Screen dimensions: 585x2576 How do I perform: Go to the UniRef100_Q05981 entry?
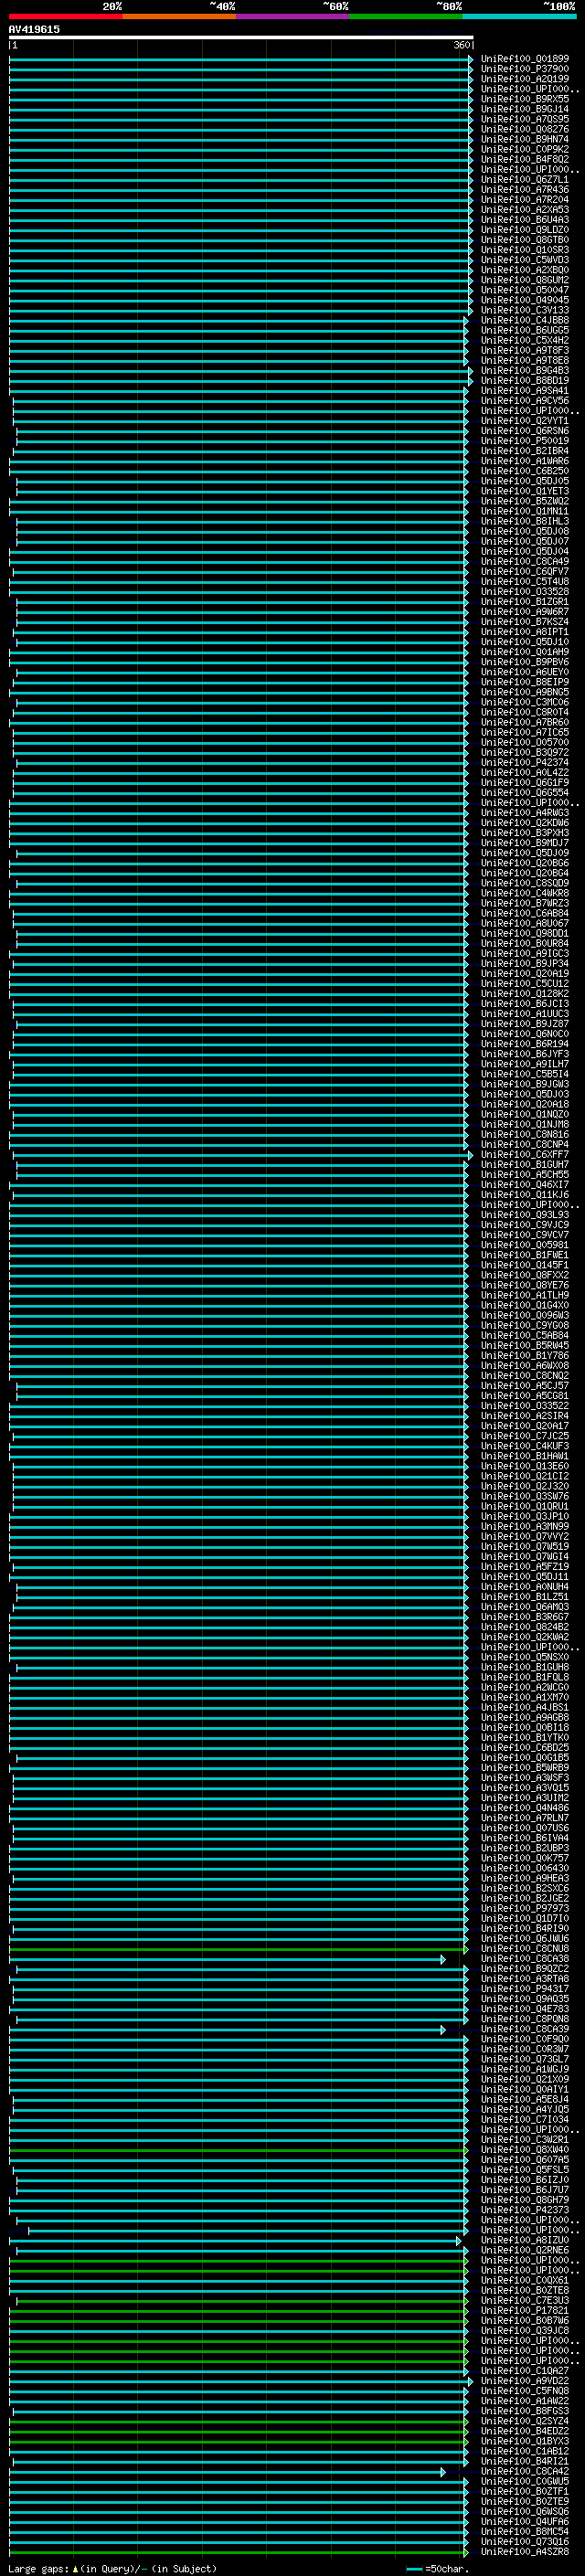pos(524,1245)
